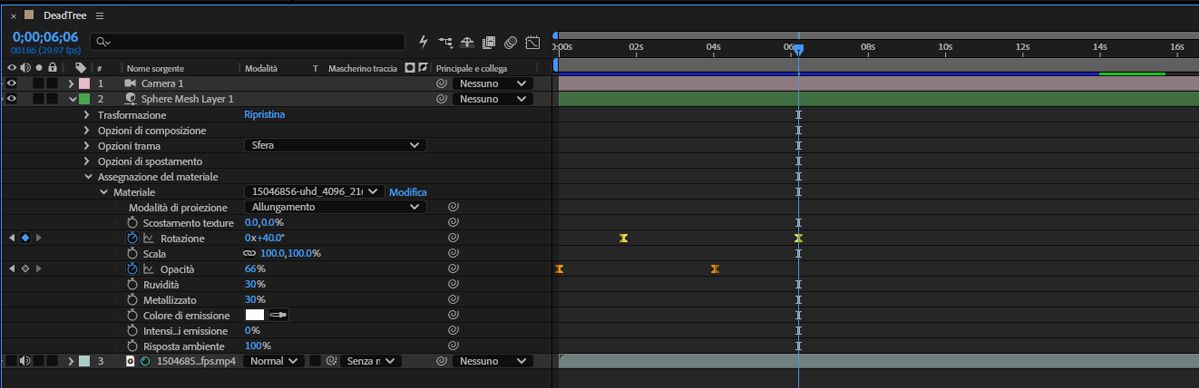
Task: Click the green label of Sphere Mesh Layer 1
Action: pos(84,99)
